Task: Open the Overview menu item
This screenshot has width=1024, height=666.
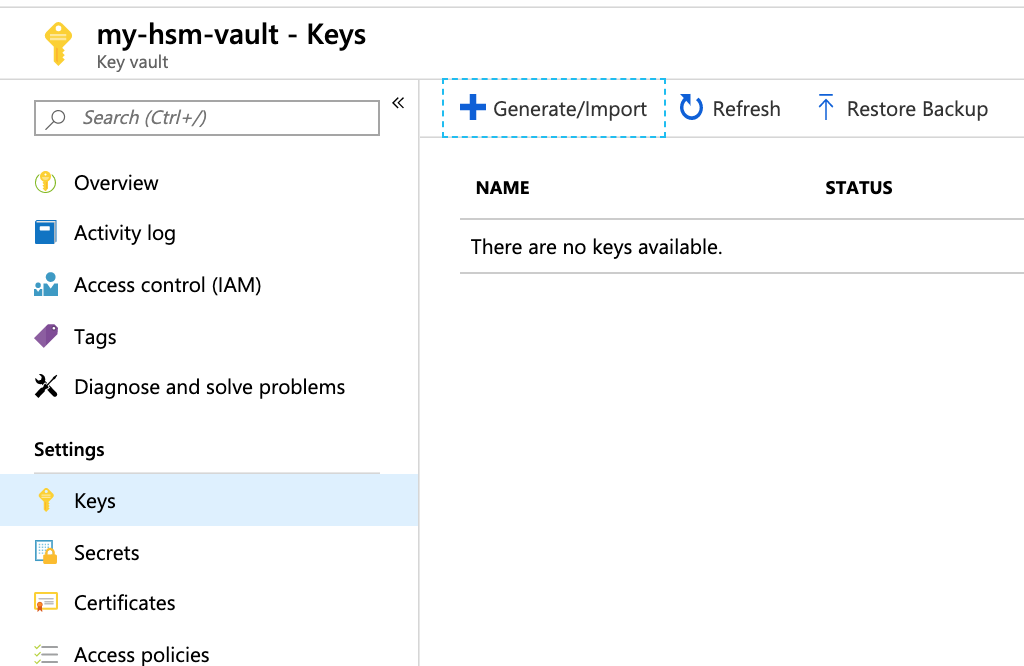Action: (x=116, y=183)
